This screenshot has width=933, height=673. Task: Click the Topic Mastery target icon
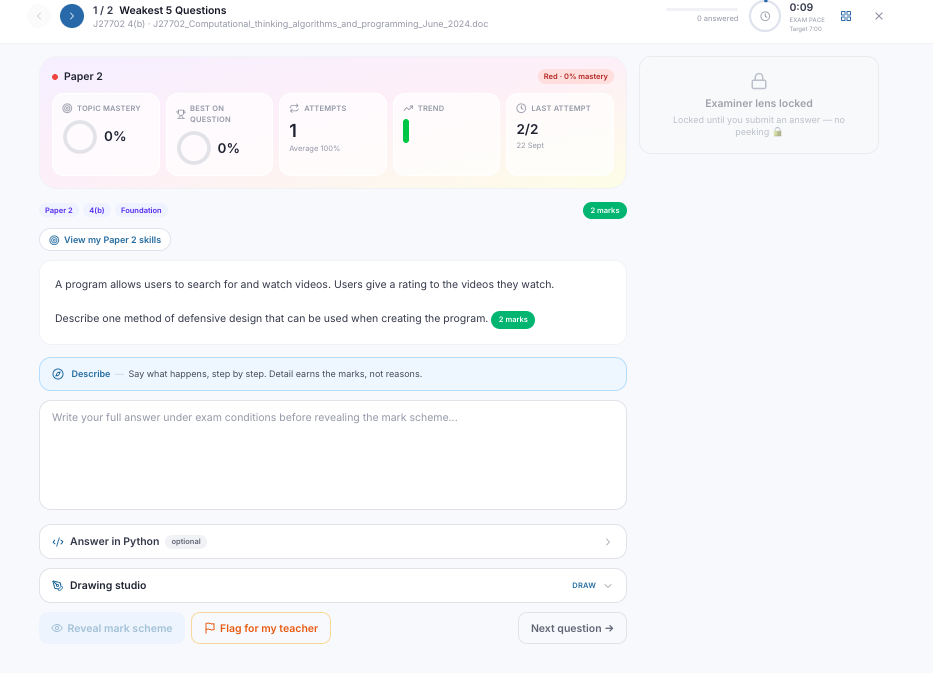click(67, 108)
